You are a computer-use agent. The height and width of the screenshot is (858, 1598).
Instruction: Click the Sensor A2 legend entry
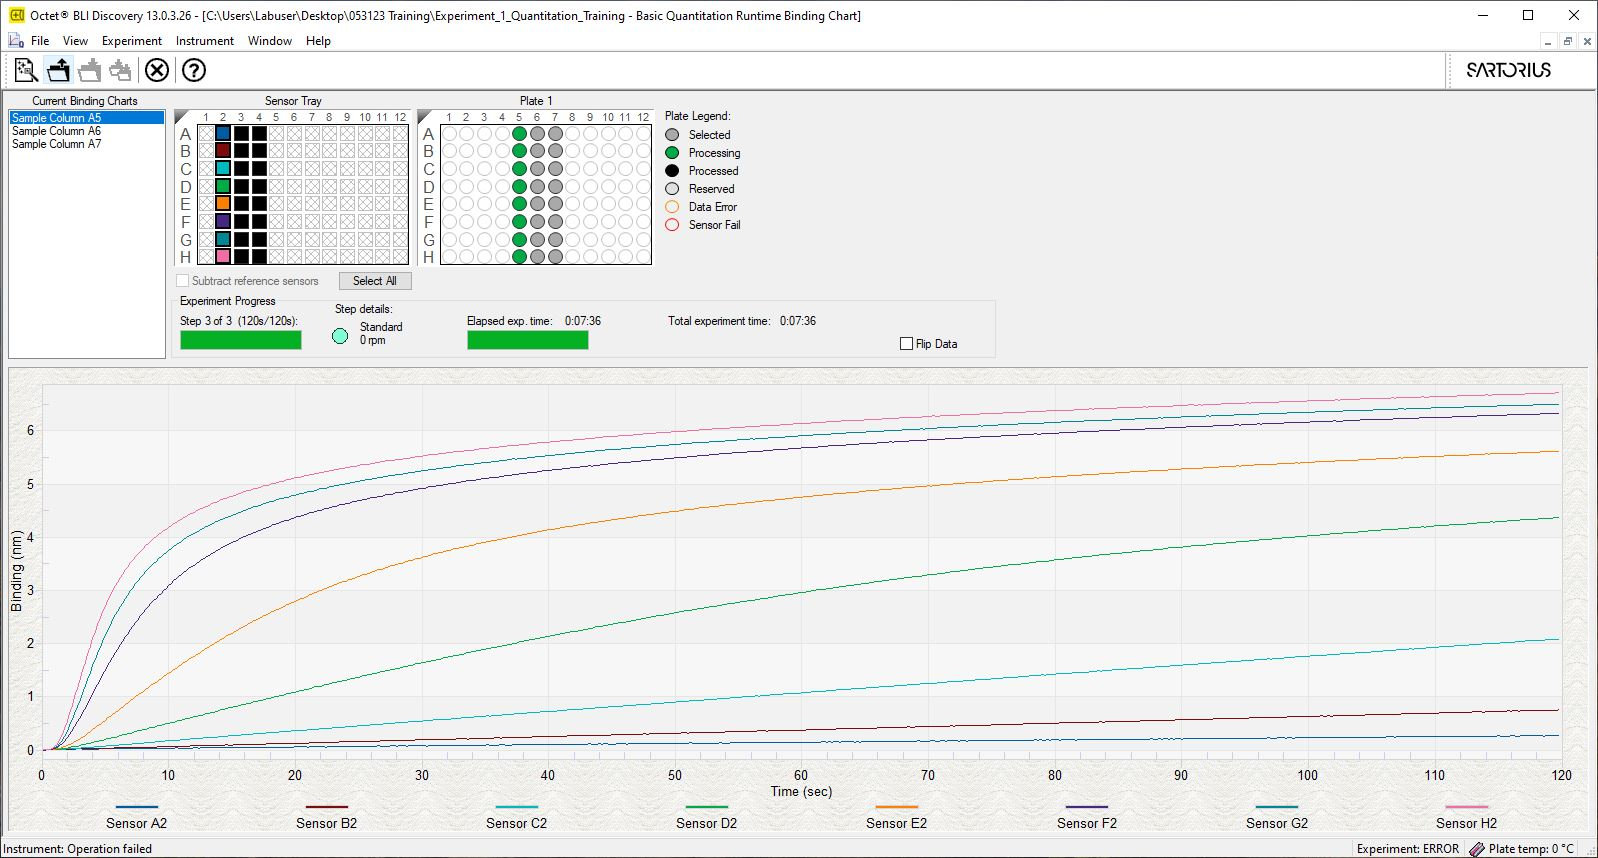tap(136, 816)
